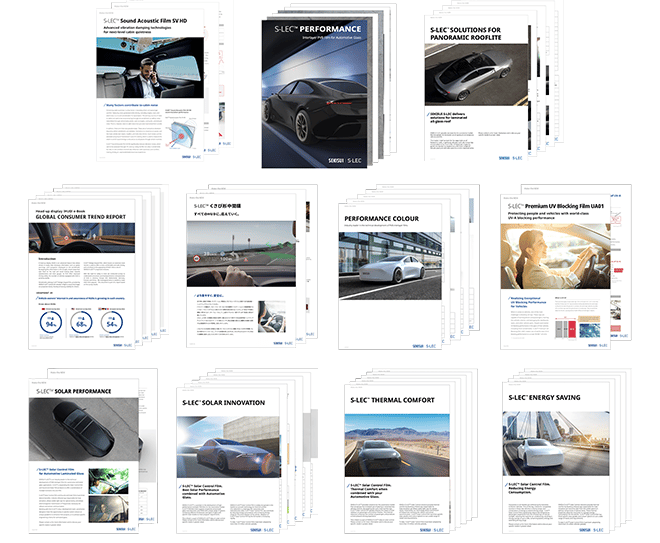Open the Japanese head-up display brochure

(241, 270)
